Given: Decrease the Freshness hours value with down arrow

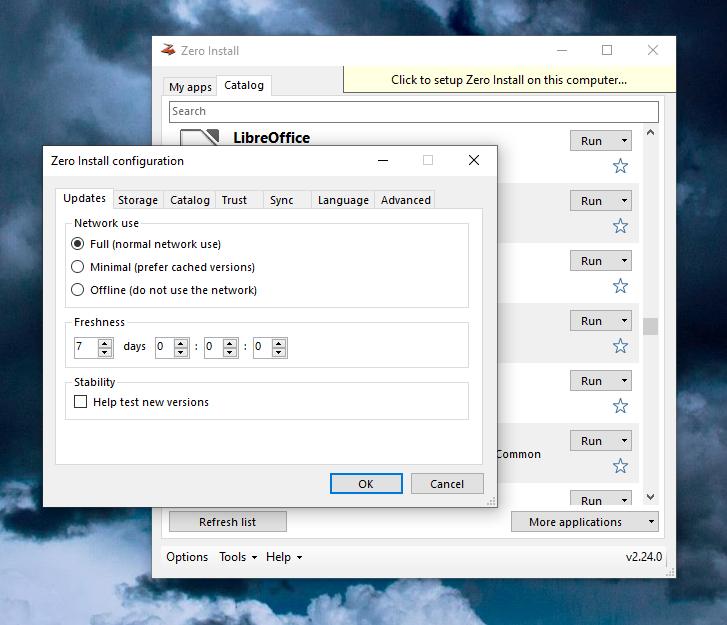Looking at the screenshot, I should (181, 352).
